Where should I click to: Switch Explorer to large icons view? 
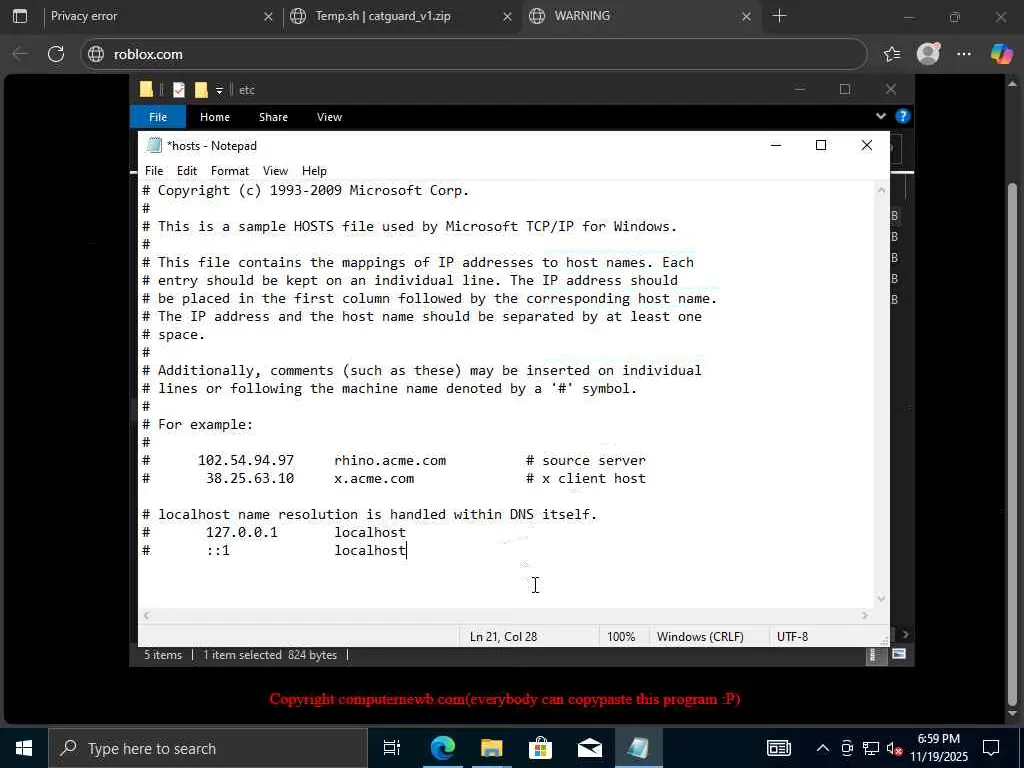[899, 654]
